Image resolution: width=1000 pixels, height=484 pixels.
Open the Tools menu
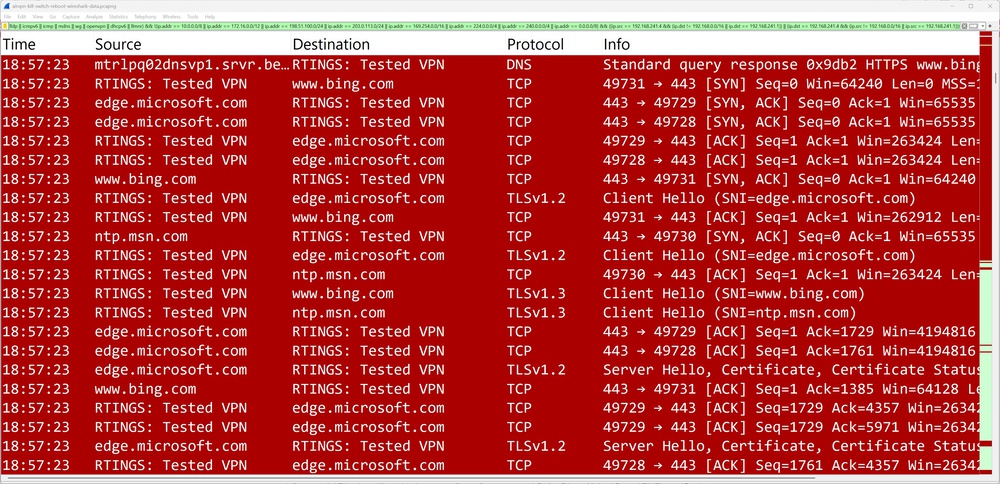(192, 17)
